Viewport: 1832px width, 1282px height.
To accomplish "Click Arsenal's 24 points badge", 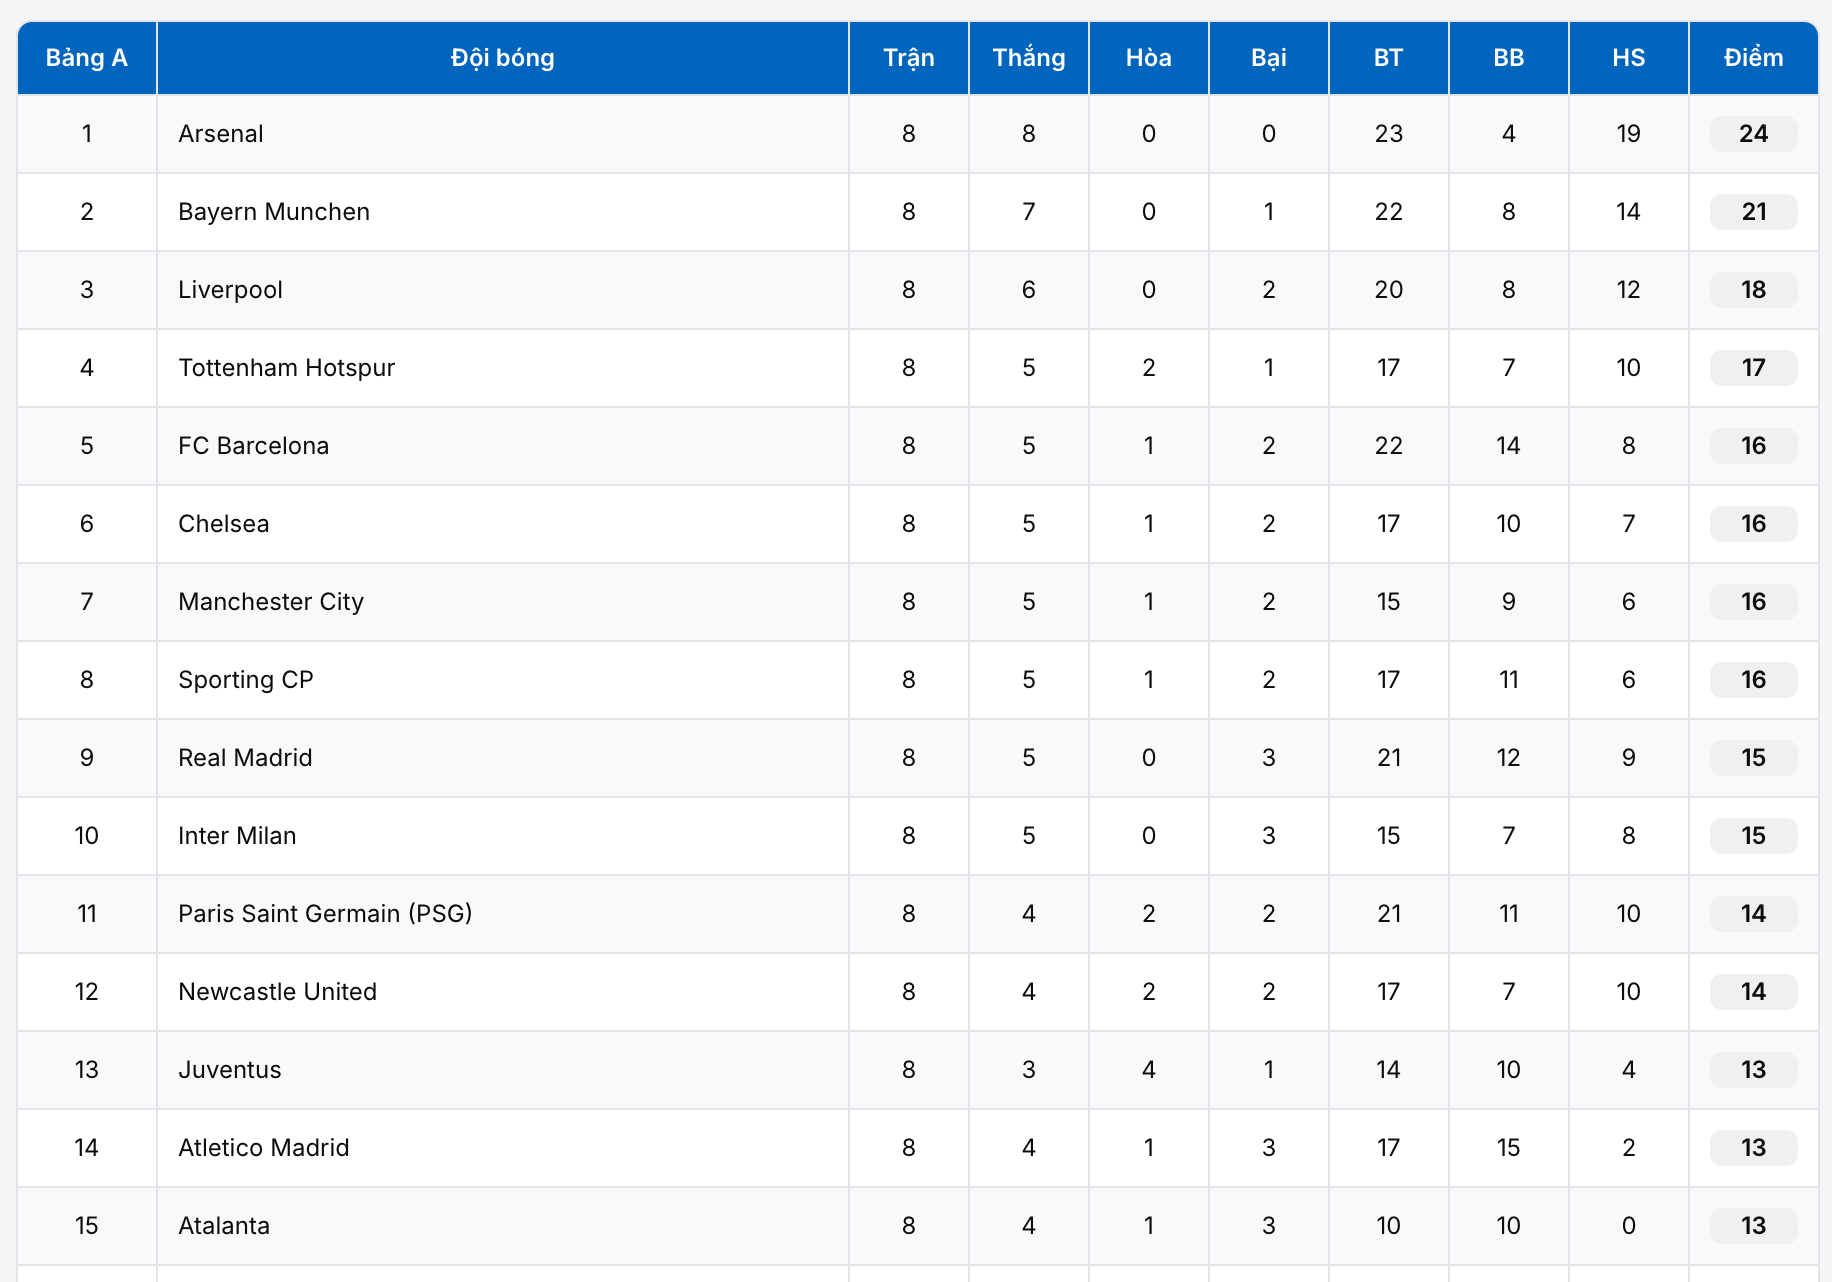I will coord(1753,134).
